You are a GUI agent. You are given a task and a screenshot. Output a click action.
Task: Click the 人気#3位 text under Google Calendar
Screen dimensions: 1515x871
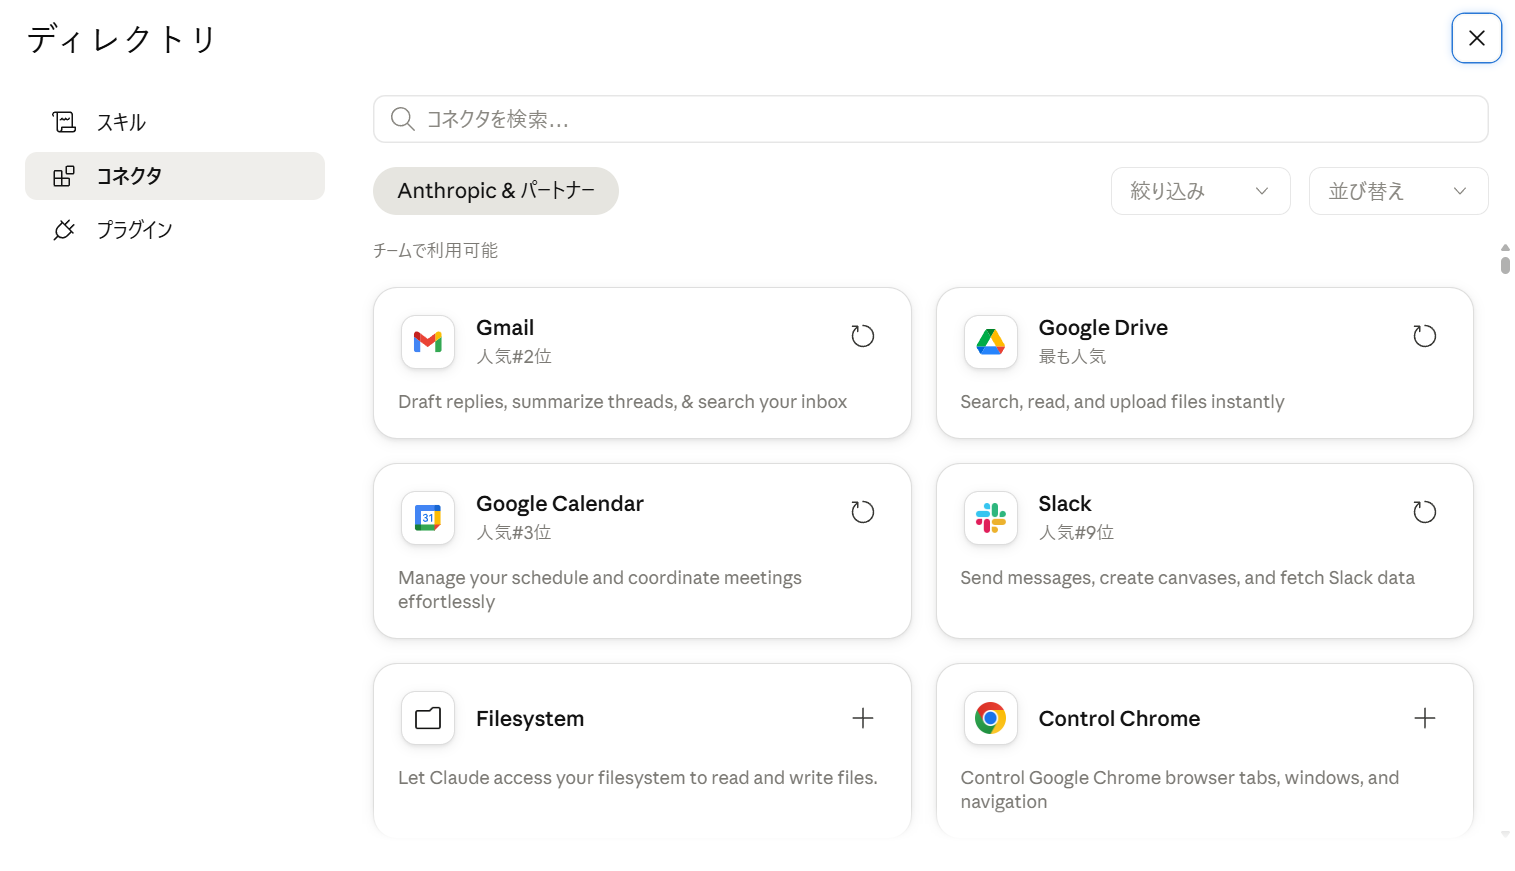click(514, 533)
